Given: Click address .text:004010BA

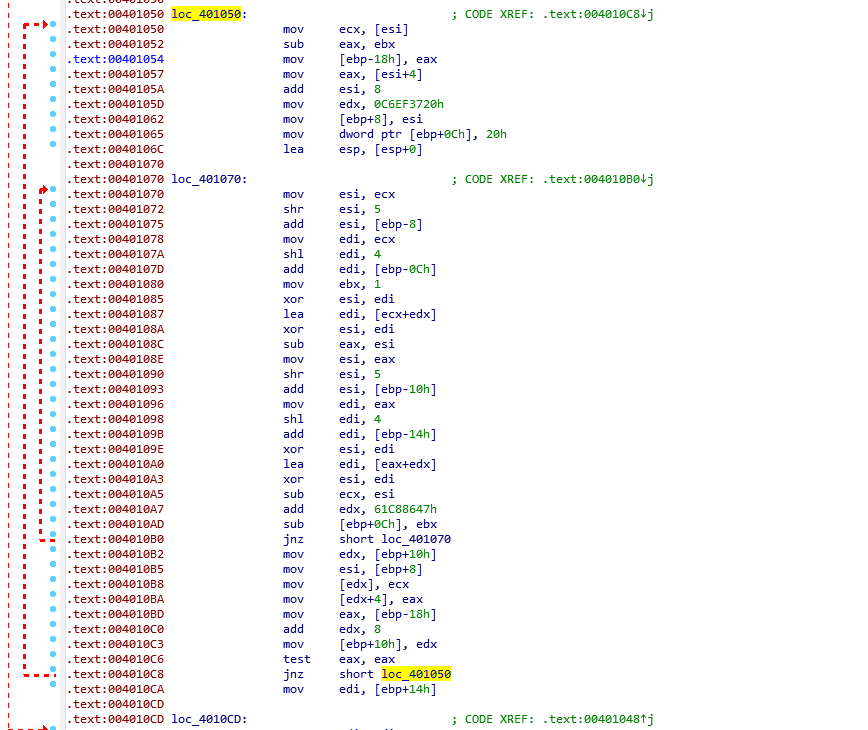Looking at the screenshot, I should (x=115, y=599).
